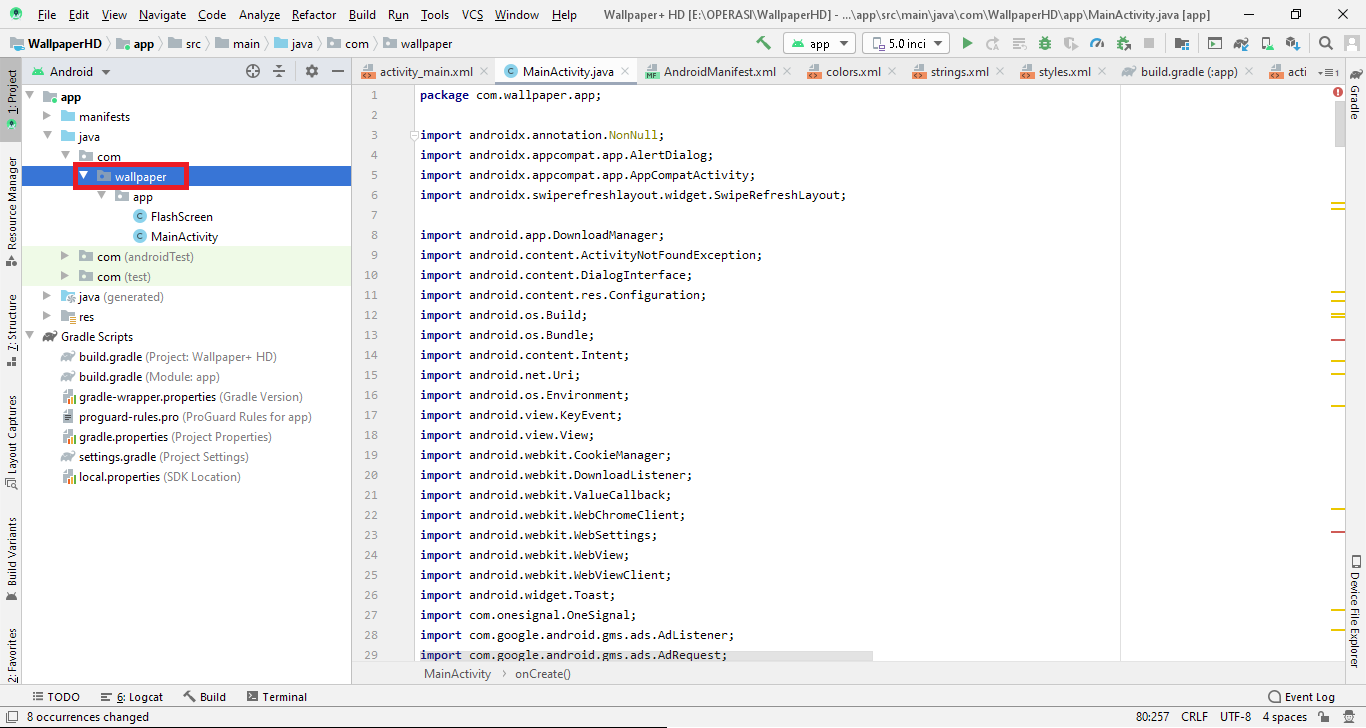Toggle the 1: Project tool window

click(x=11, y=100)
